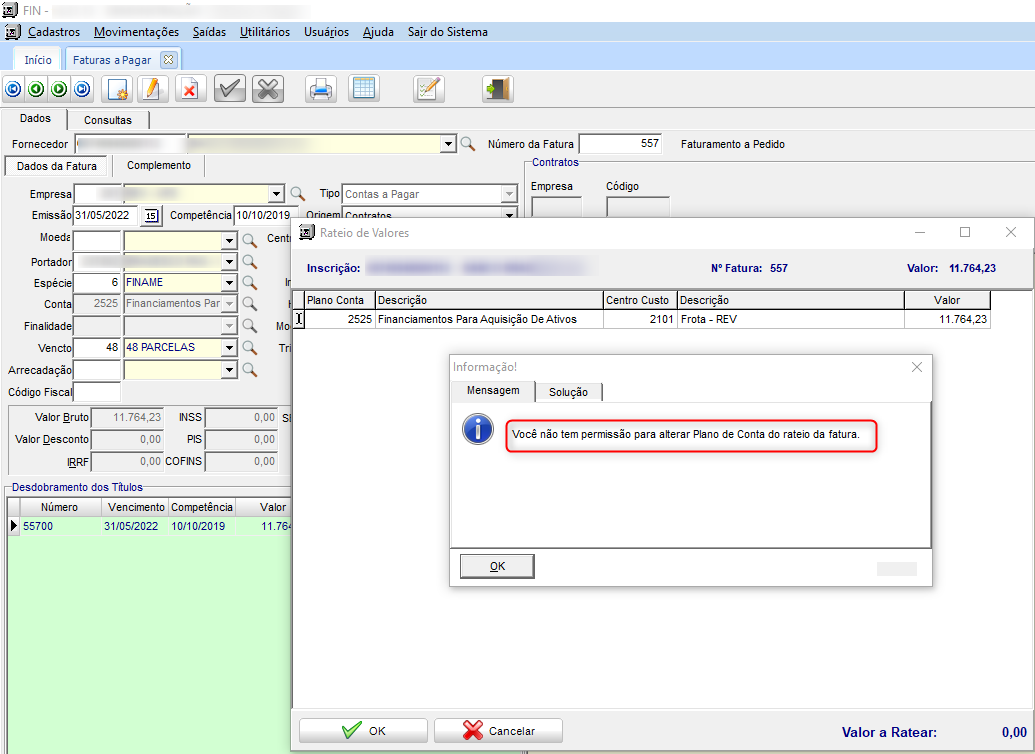Click Cancelar in Rateio de Valores window

click(498, 731)
